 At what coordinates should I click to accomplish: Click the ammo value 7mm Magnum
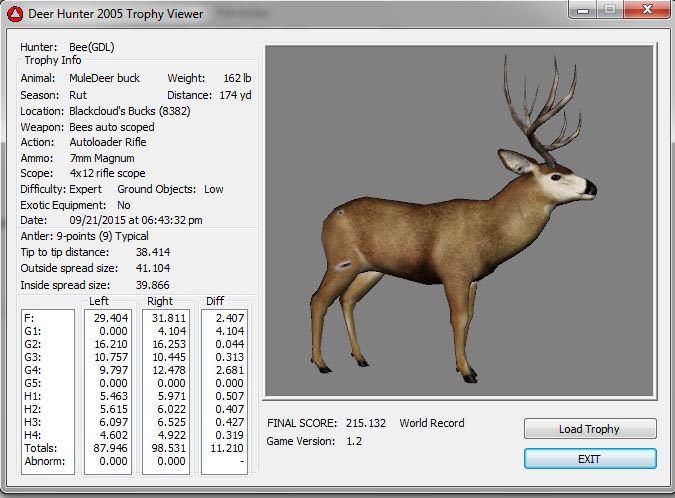pos(102,158)
